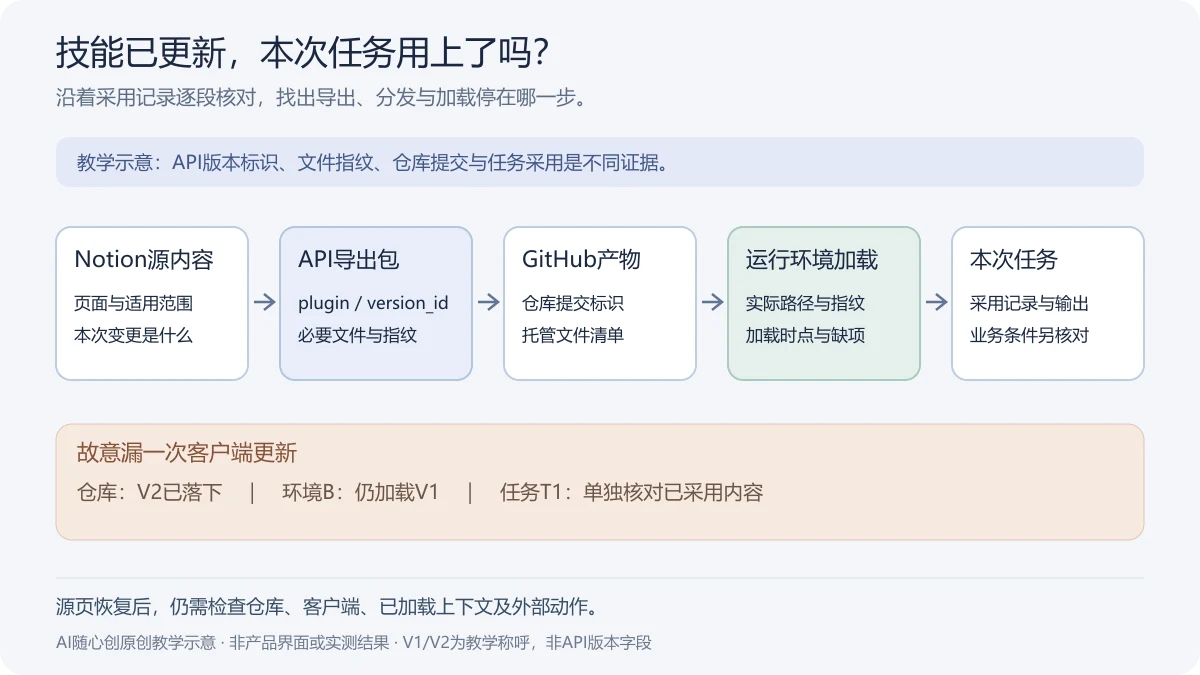
Task: Click the line 页面与适用范围
Action: pyautogui.click(x=133, y=303)
